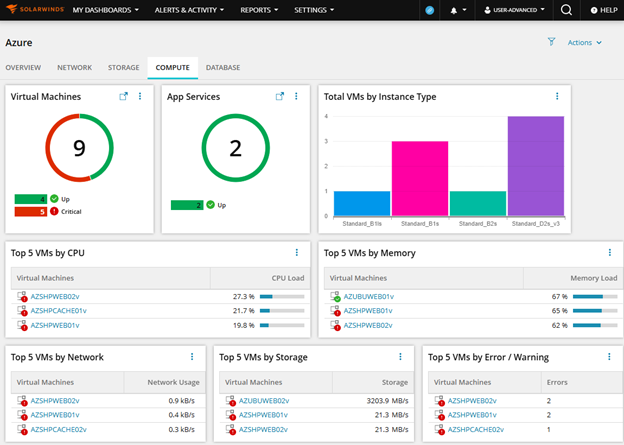Open the Reports menu
The width and height of the screenshot is (624, 445).
(259, 10)
